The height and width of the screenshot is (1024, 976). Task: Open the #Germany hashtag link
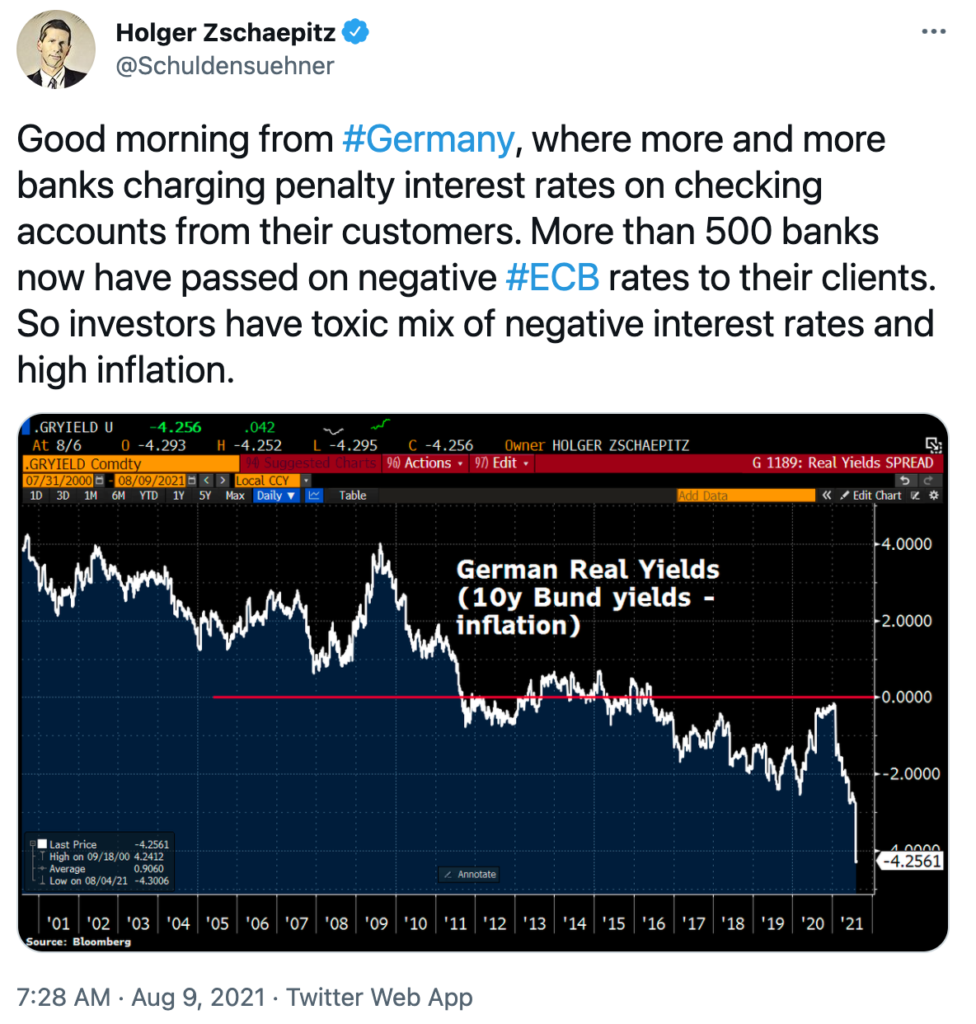(x=429, y=140)
